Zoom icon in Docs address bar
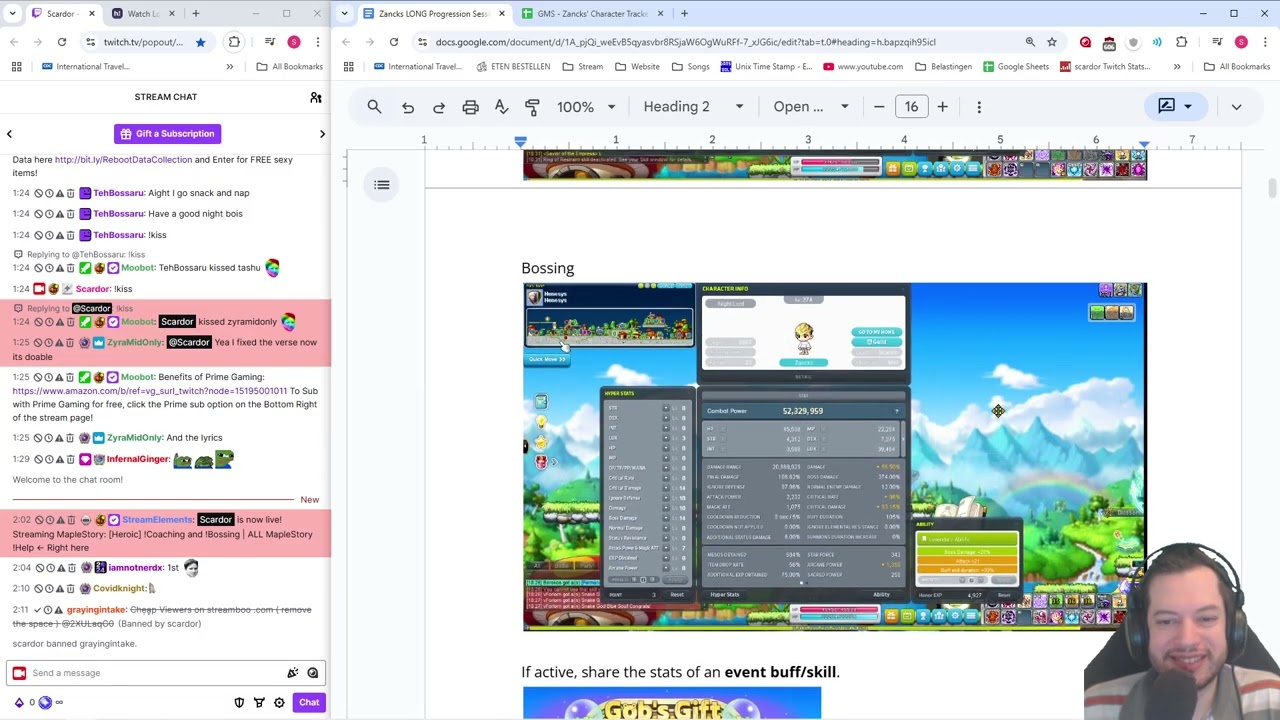1280x720 pixels. [1030, 42]
